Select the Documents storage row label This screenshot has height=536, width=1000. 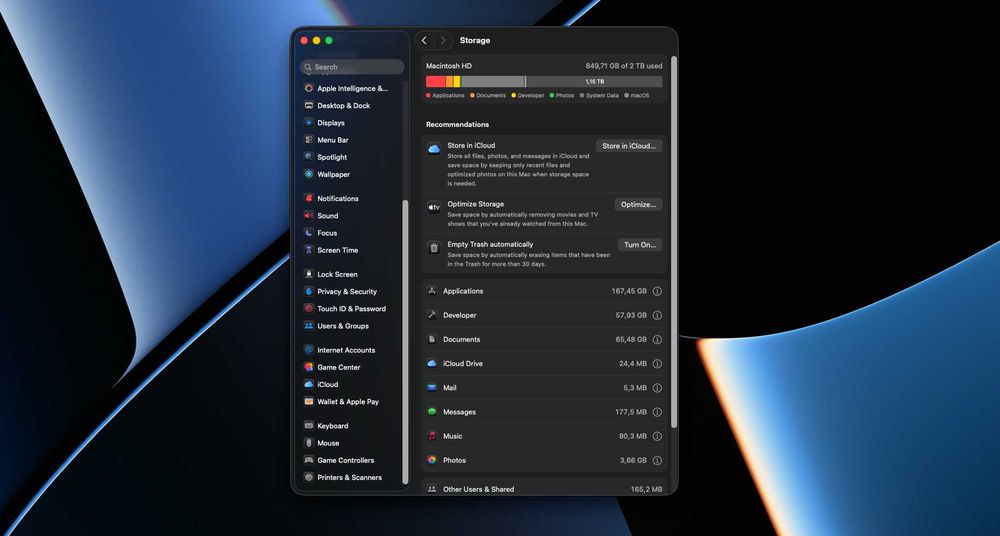pyautogui.click(x=462, y=340)
